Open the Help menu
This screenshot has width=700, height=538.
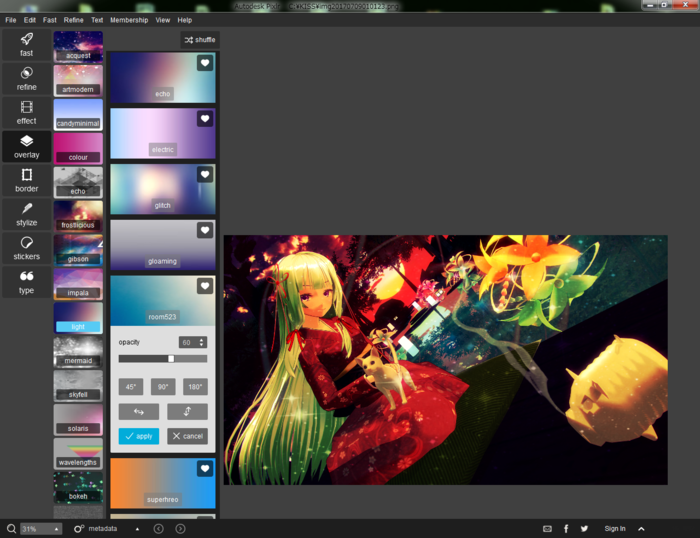point(184,20)
